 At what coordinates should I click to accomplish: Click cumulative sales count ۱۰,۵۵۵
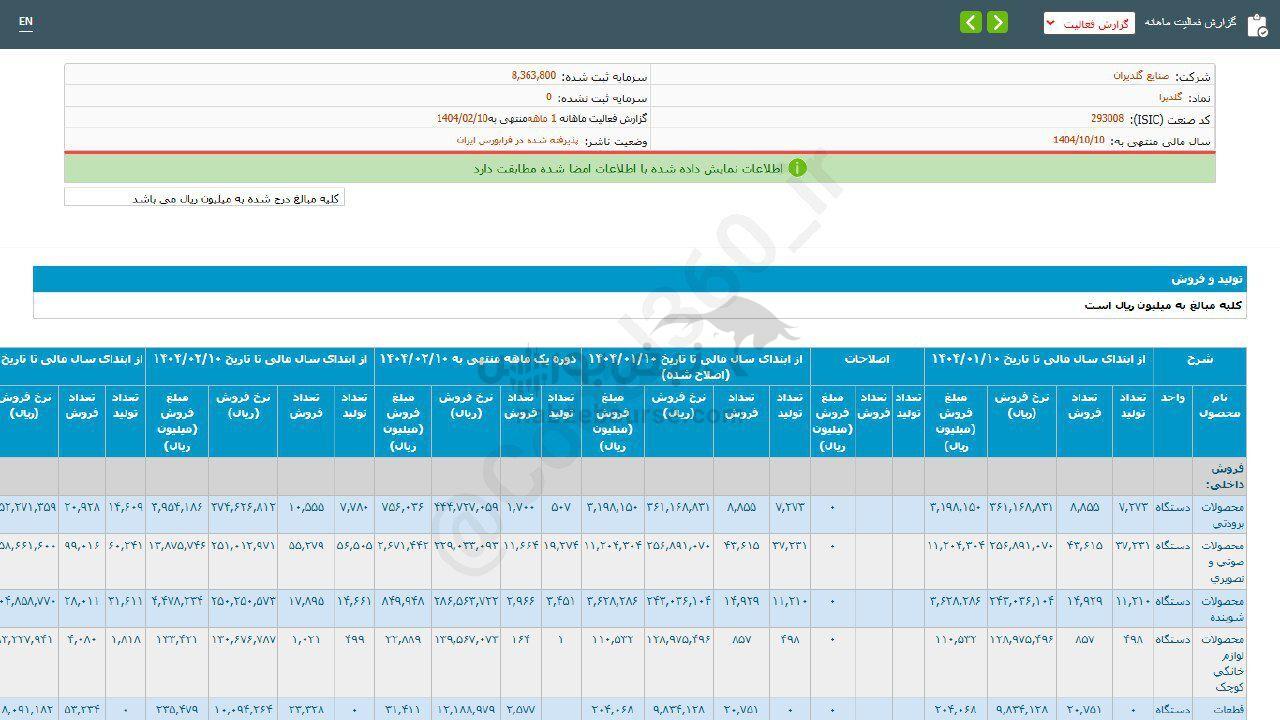point(306,507)
